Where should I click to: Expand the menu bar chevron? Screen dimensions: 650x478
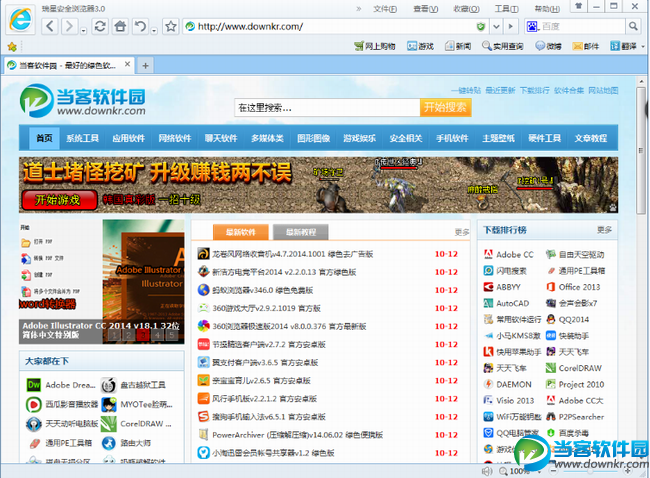pos(359,9)
